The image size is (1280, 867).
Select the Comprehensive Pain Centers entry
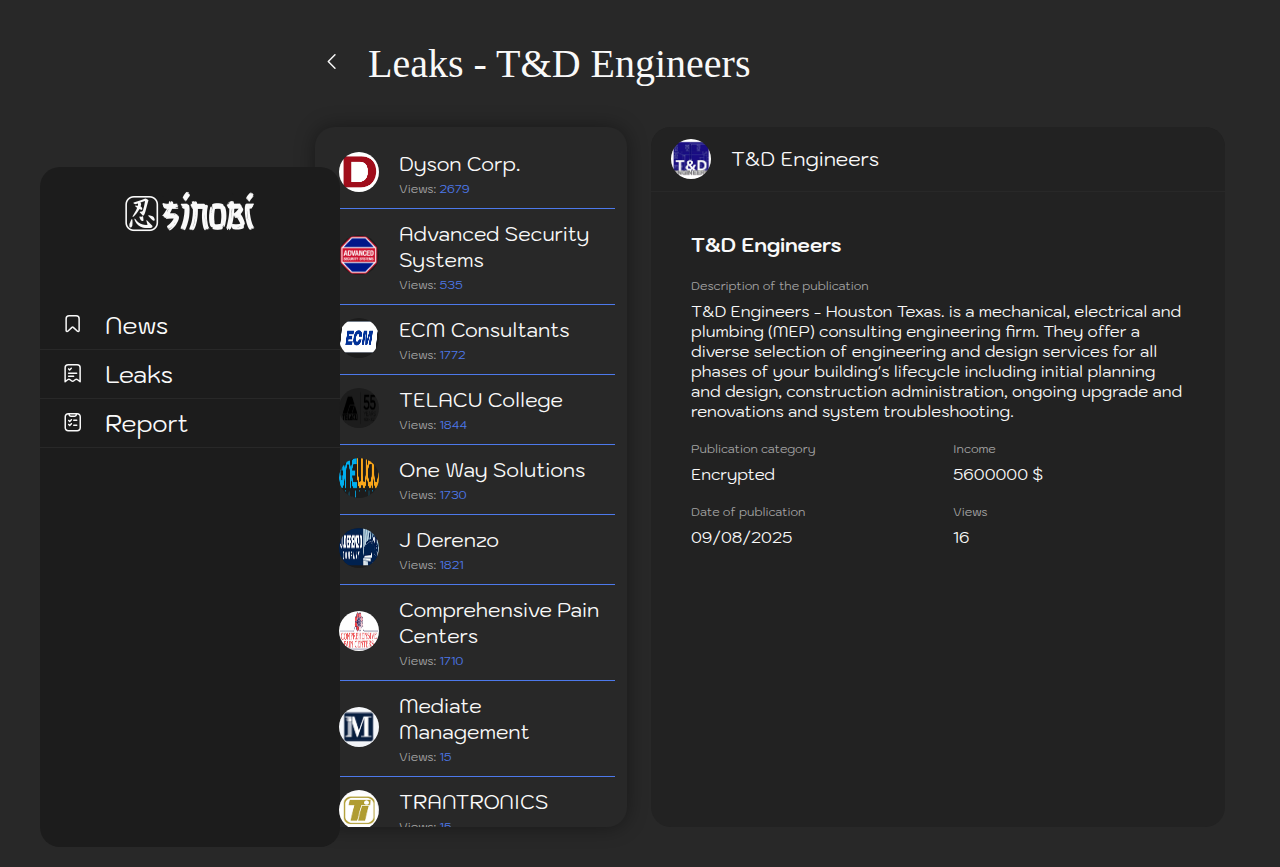[x=498, y=623]
